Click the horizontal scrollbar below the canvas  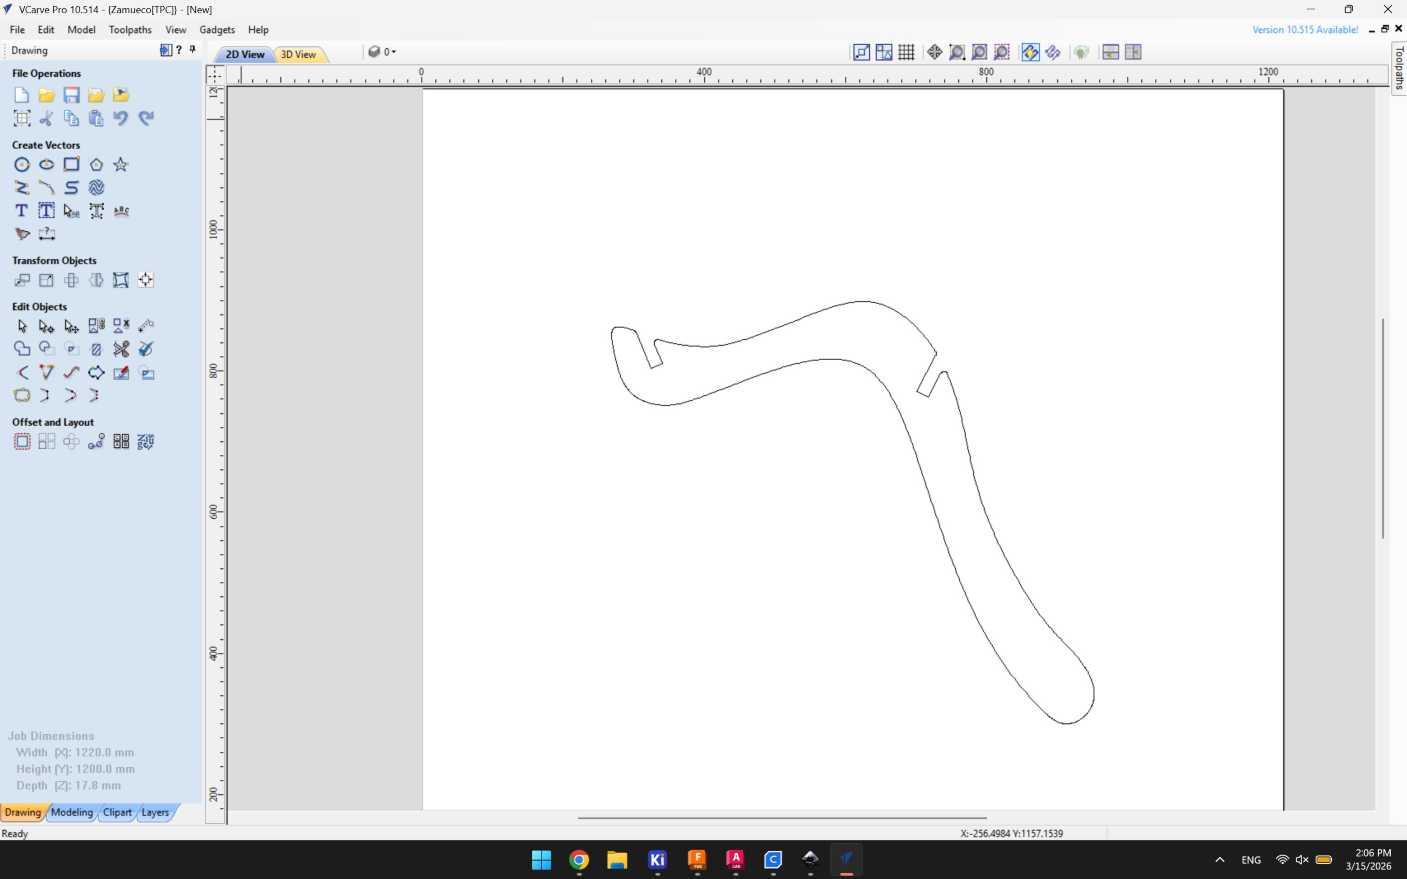tap(782, 818)
